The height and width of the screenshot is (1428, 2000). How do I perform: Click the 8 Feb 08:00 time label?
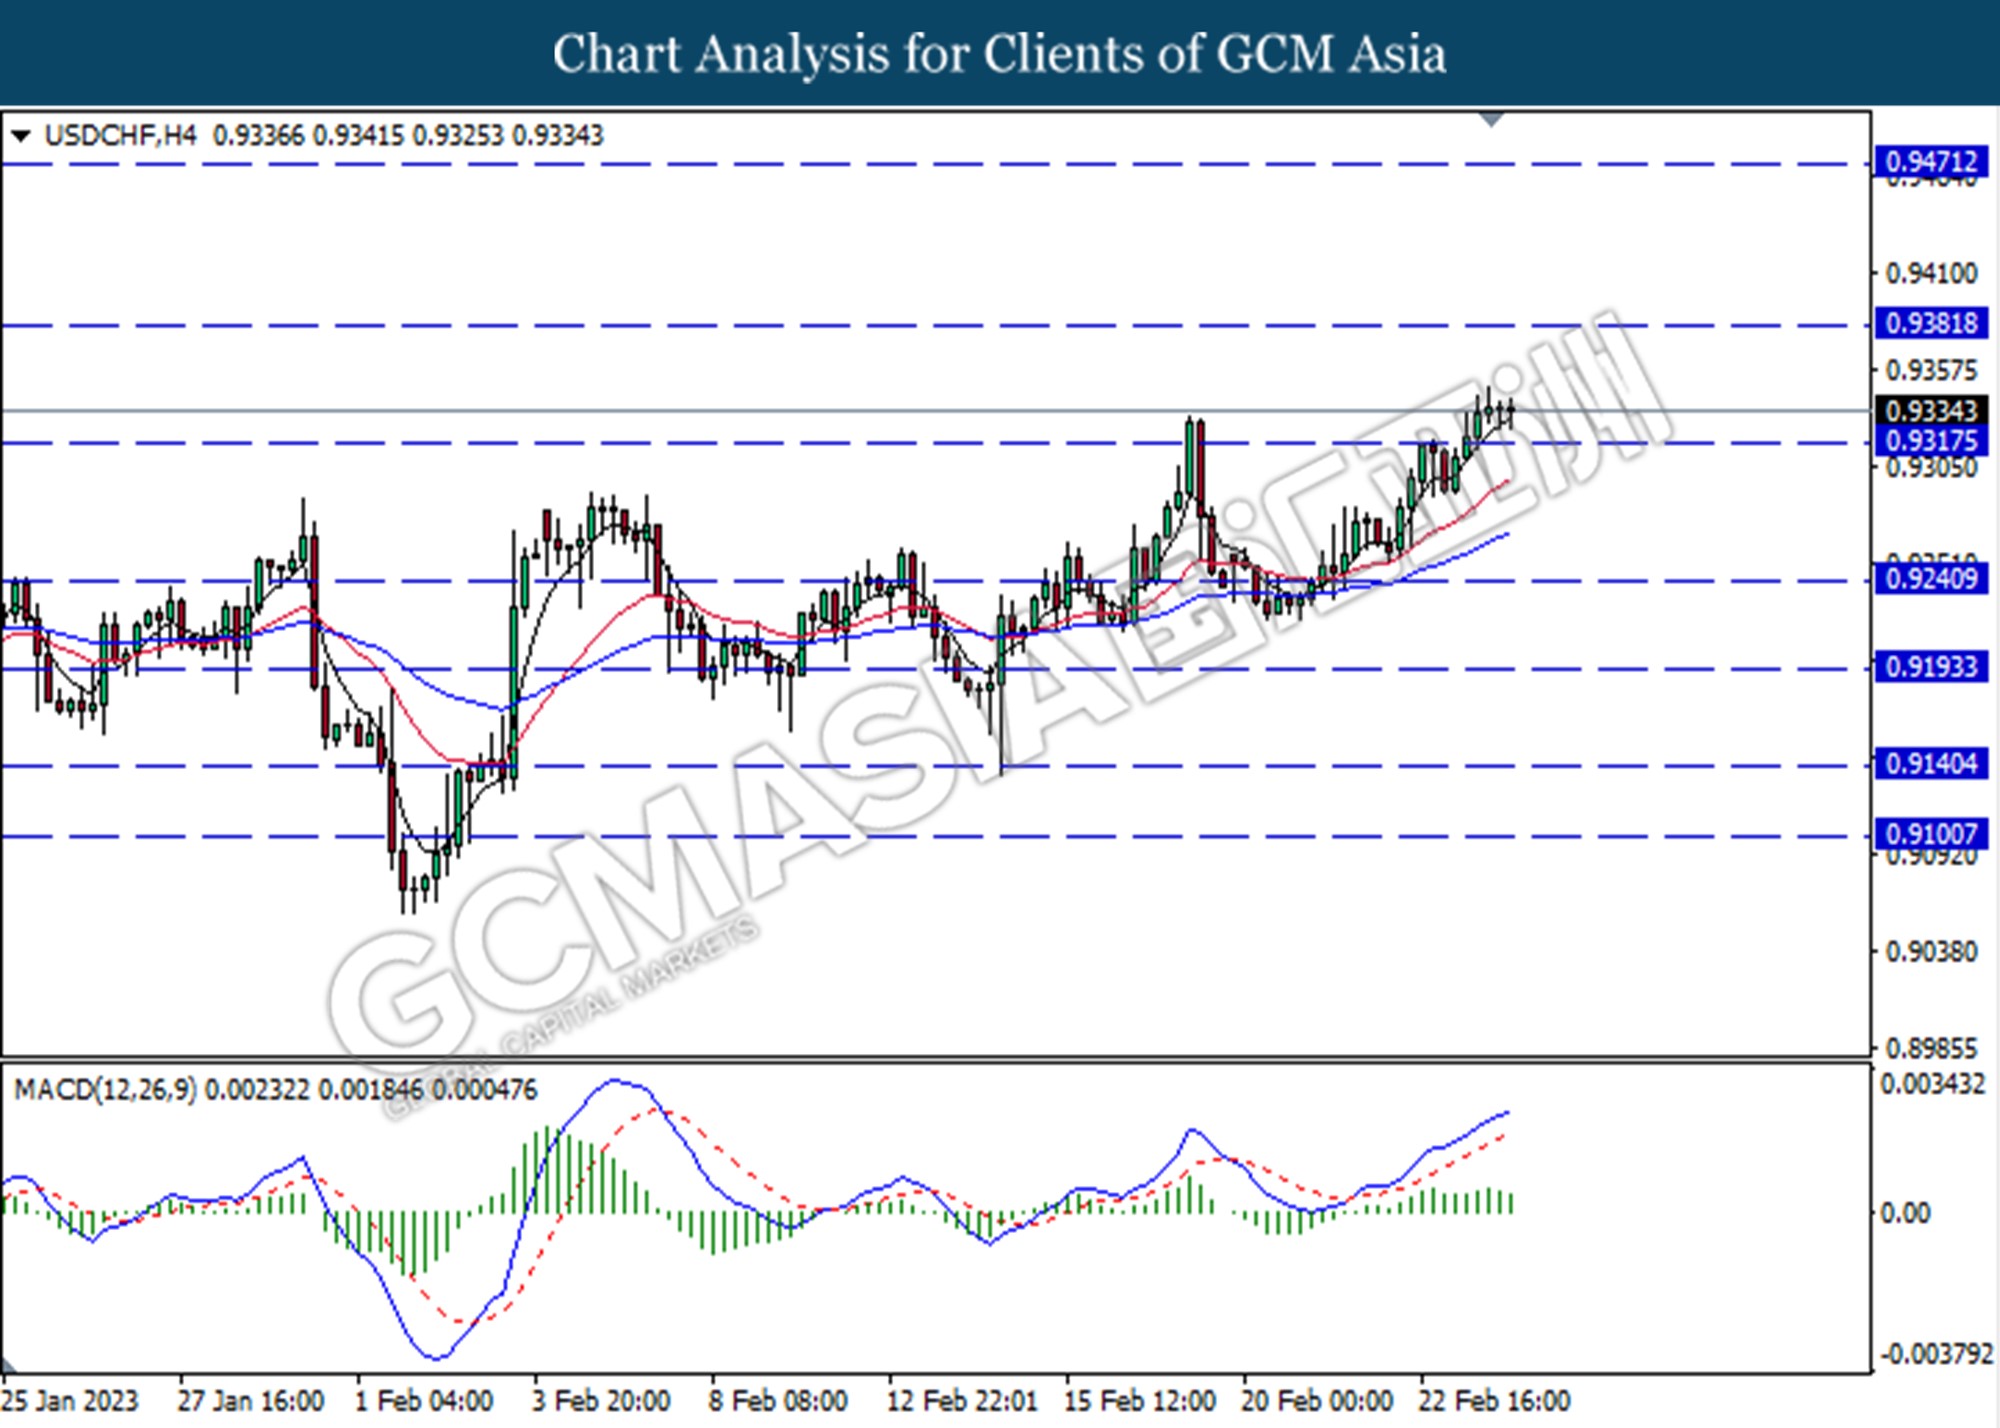778,1401
